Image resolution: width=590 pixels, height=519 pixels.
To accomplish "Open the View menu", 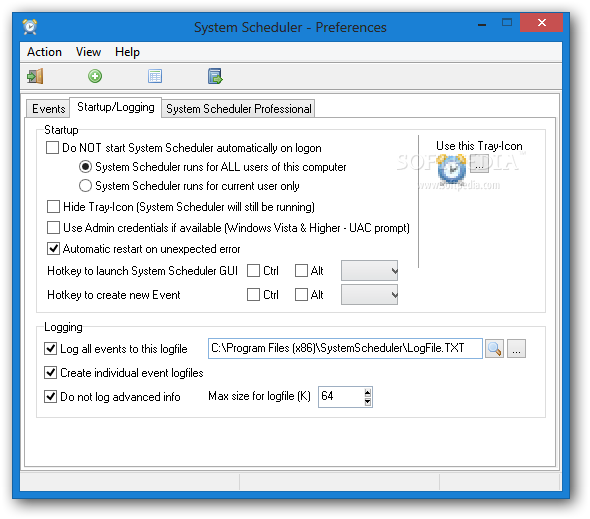I will click(x=88, y=52).
